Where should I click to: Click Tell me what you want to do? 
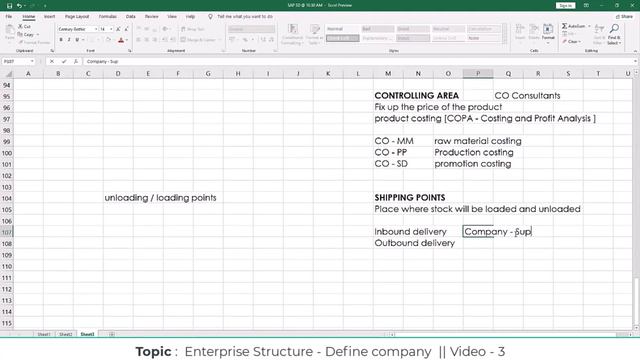tap(245, 17)
